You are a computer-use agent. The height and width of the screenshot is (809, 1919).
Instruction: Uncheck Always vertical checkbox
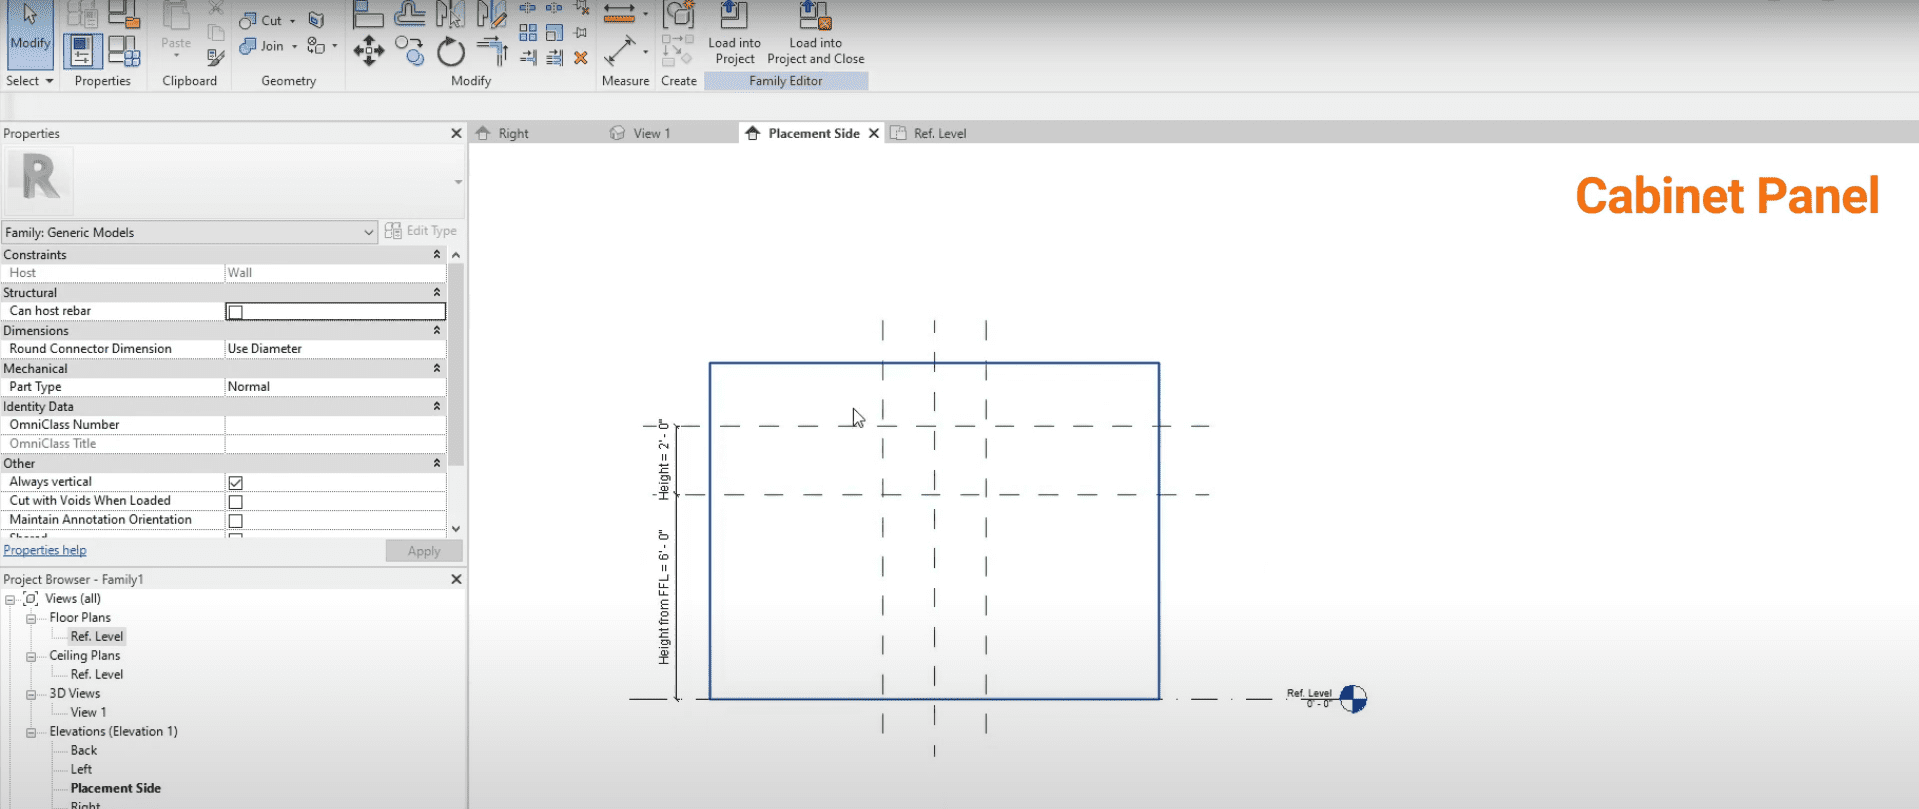click(x=236, y=482)
